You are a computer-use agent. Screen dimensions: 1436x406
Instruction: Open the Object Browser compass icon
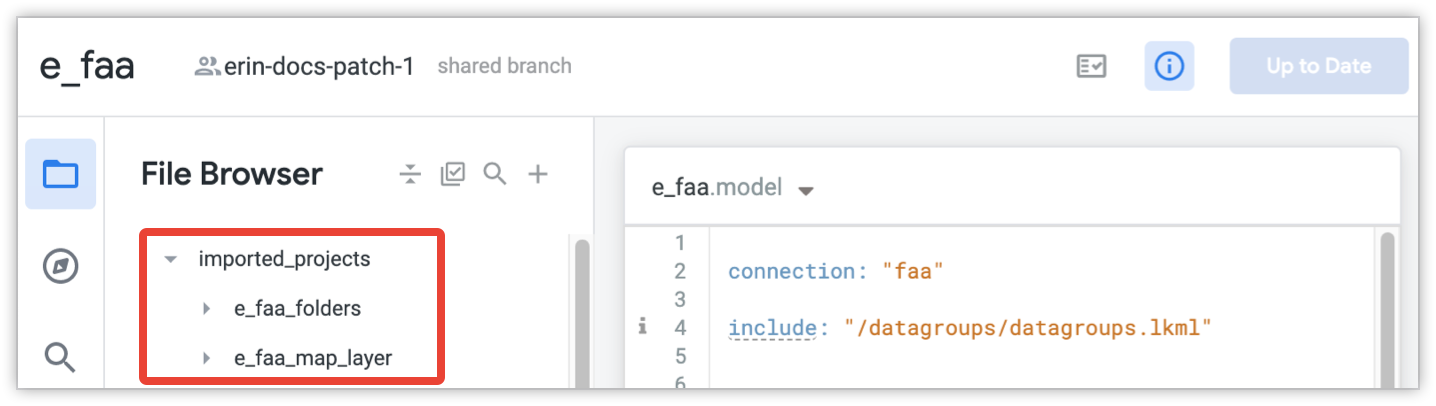60,266
